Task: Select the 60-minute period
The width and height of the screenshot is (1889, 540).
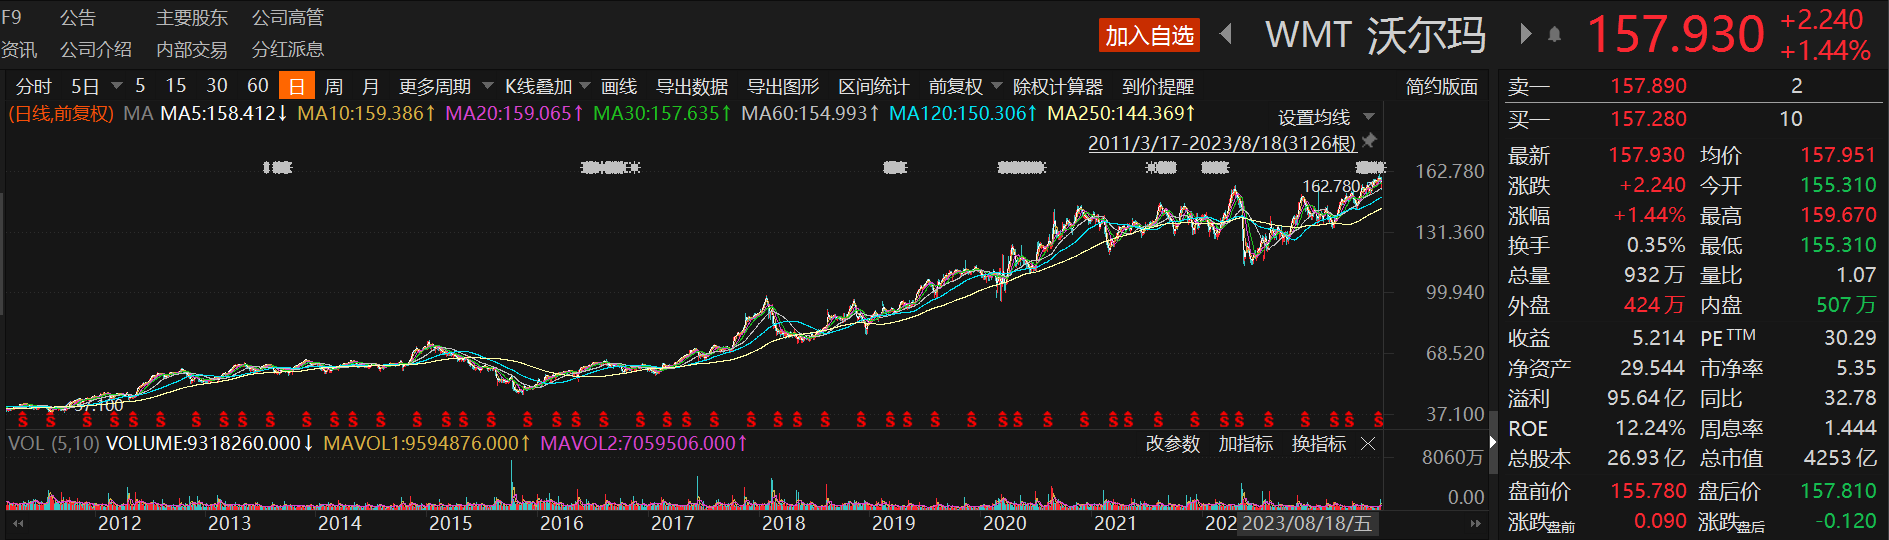Action: (x=258, y=86)
